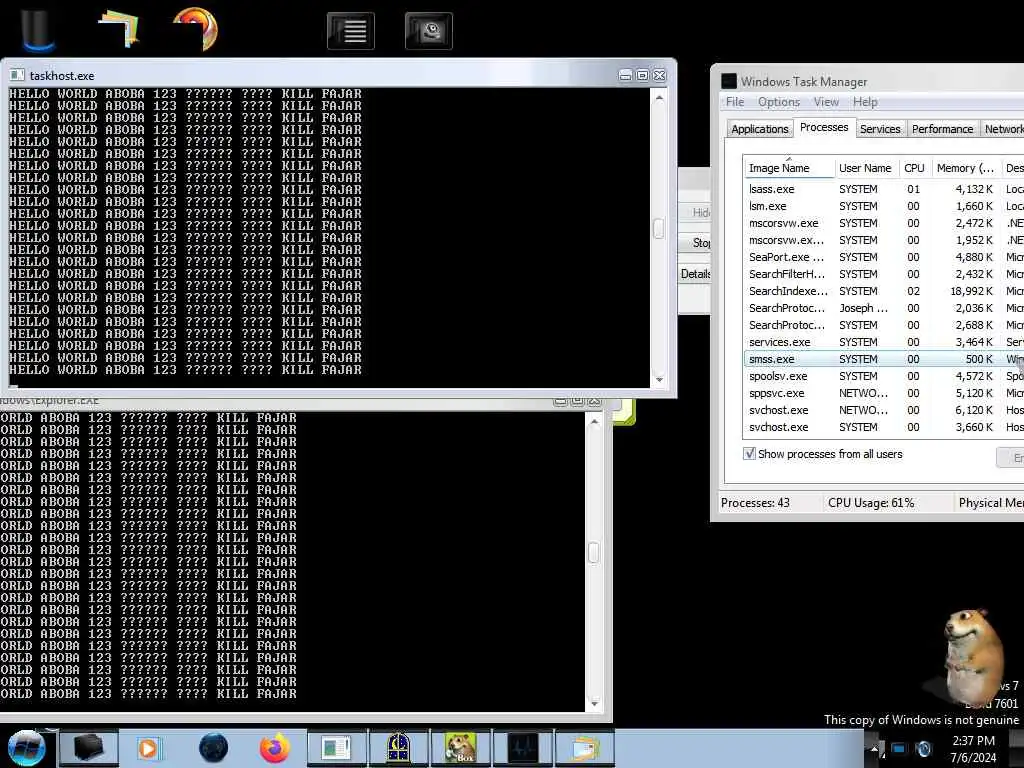
Task: Select mscorsvw.exe using 2,472 K memory
Action: click(884, 223)
